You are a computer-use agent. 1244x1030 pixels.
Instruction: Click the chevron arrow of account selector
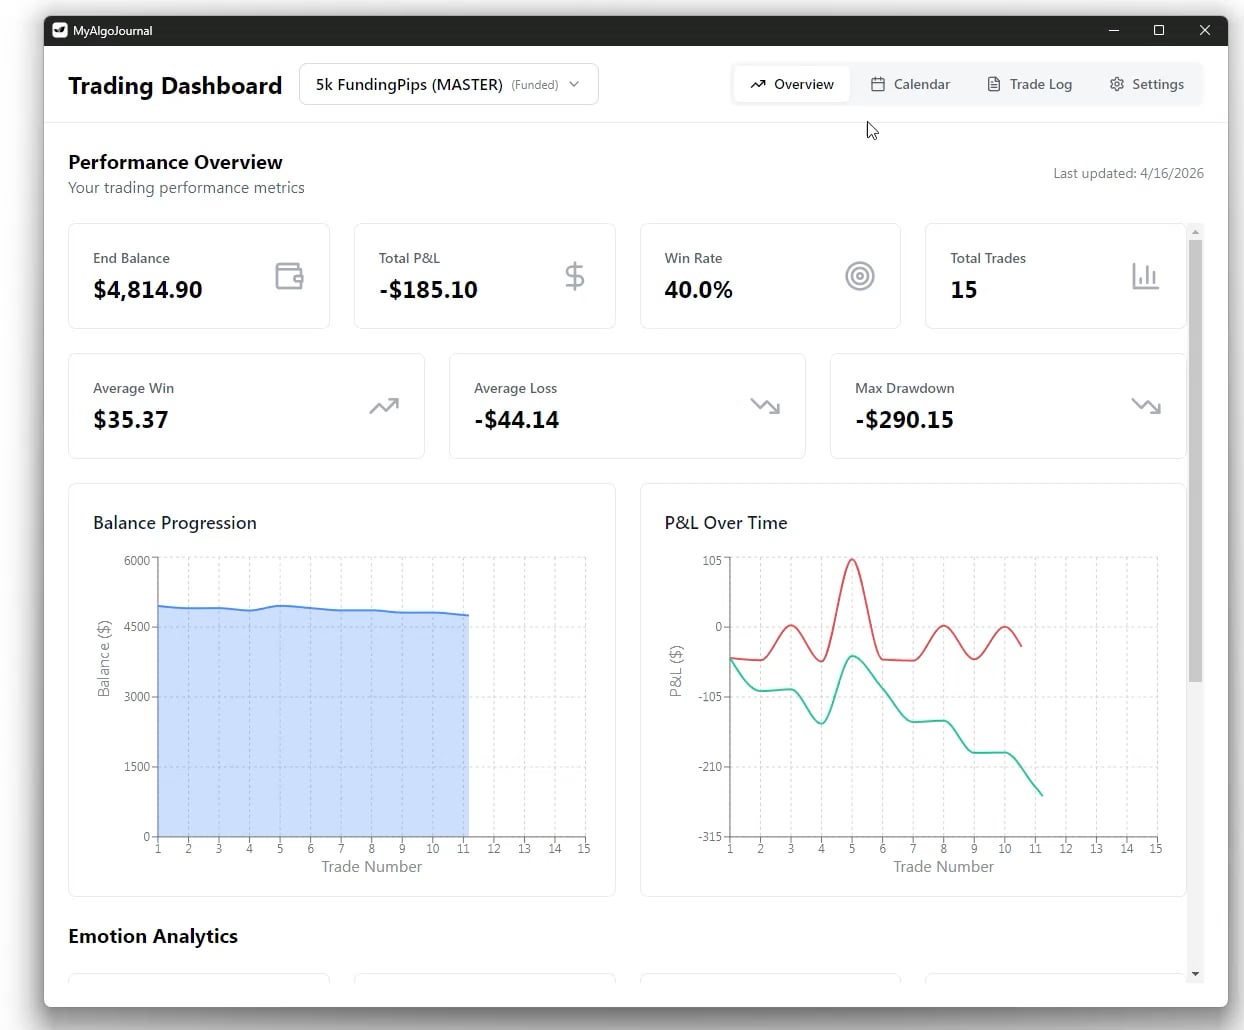pos(574,84)
